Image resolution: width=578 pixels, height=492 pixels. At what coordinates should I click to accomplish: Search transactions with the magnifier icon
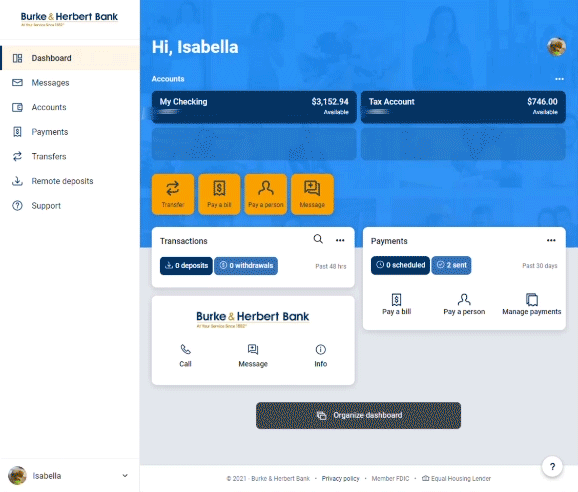[318, 239]
